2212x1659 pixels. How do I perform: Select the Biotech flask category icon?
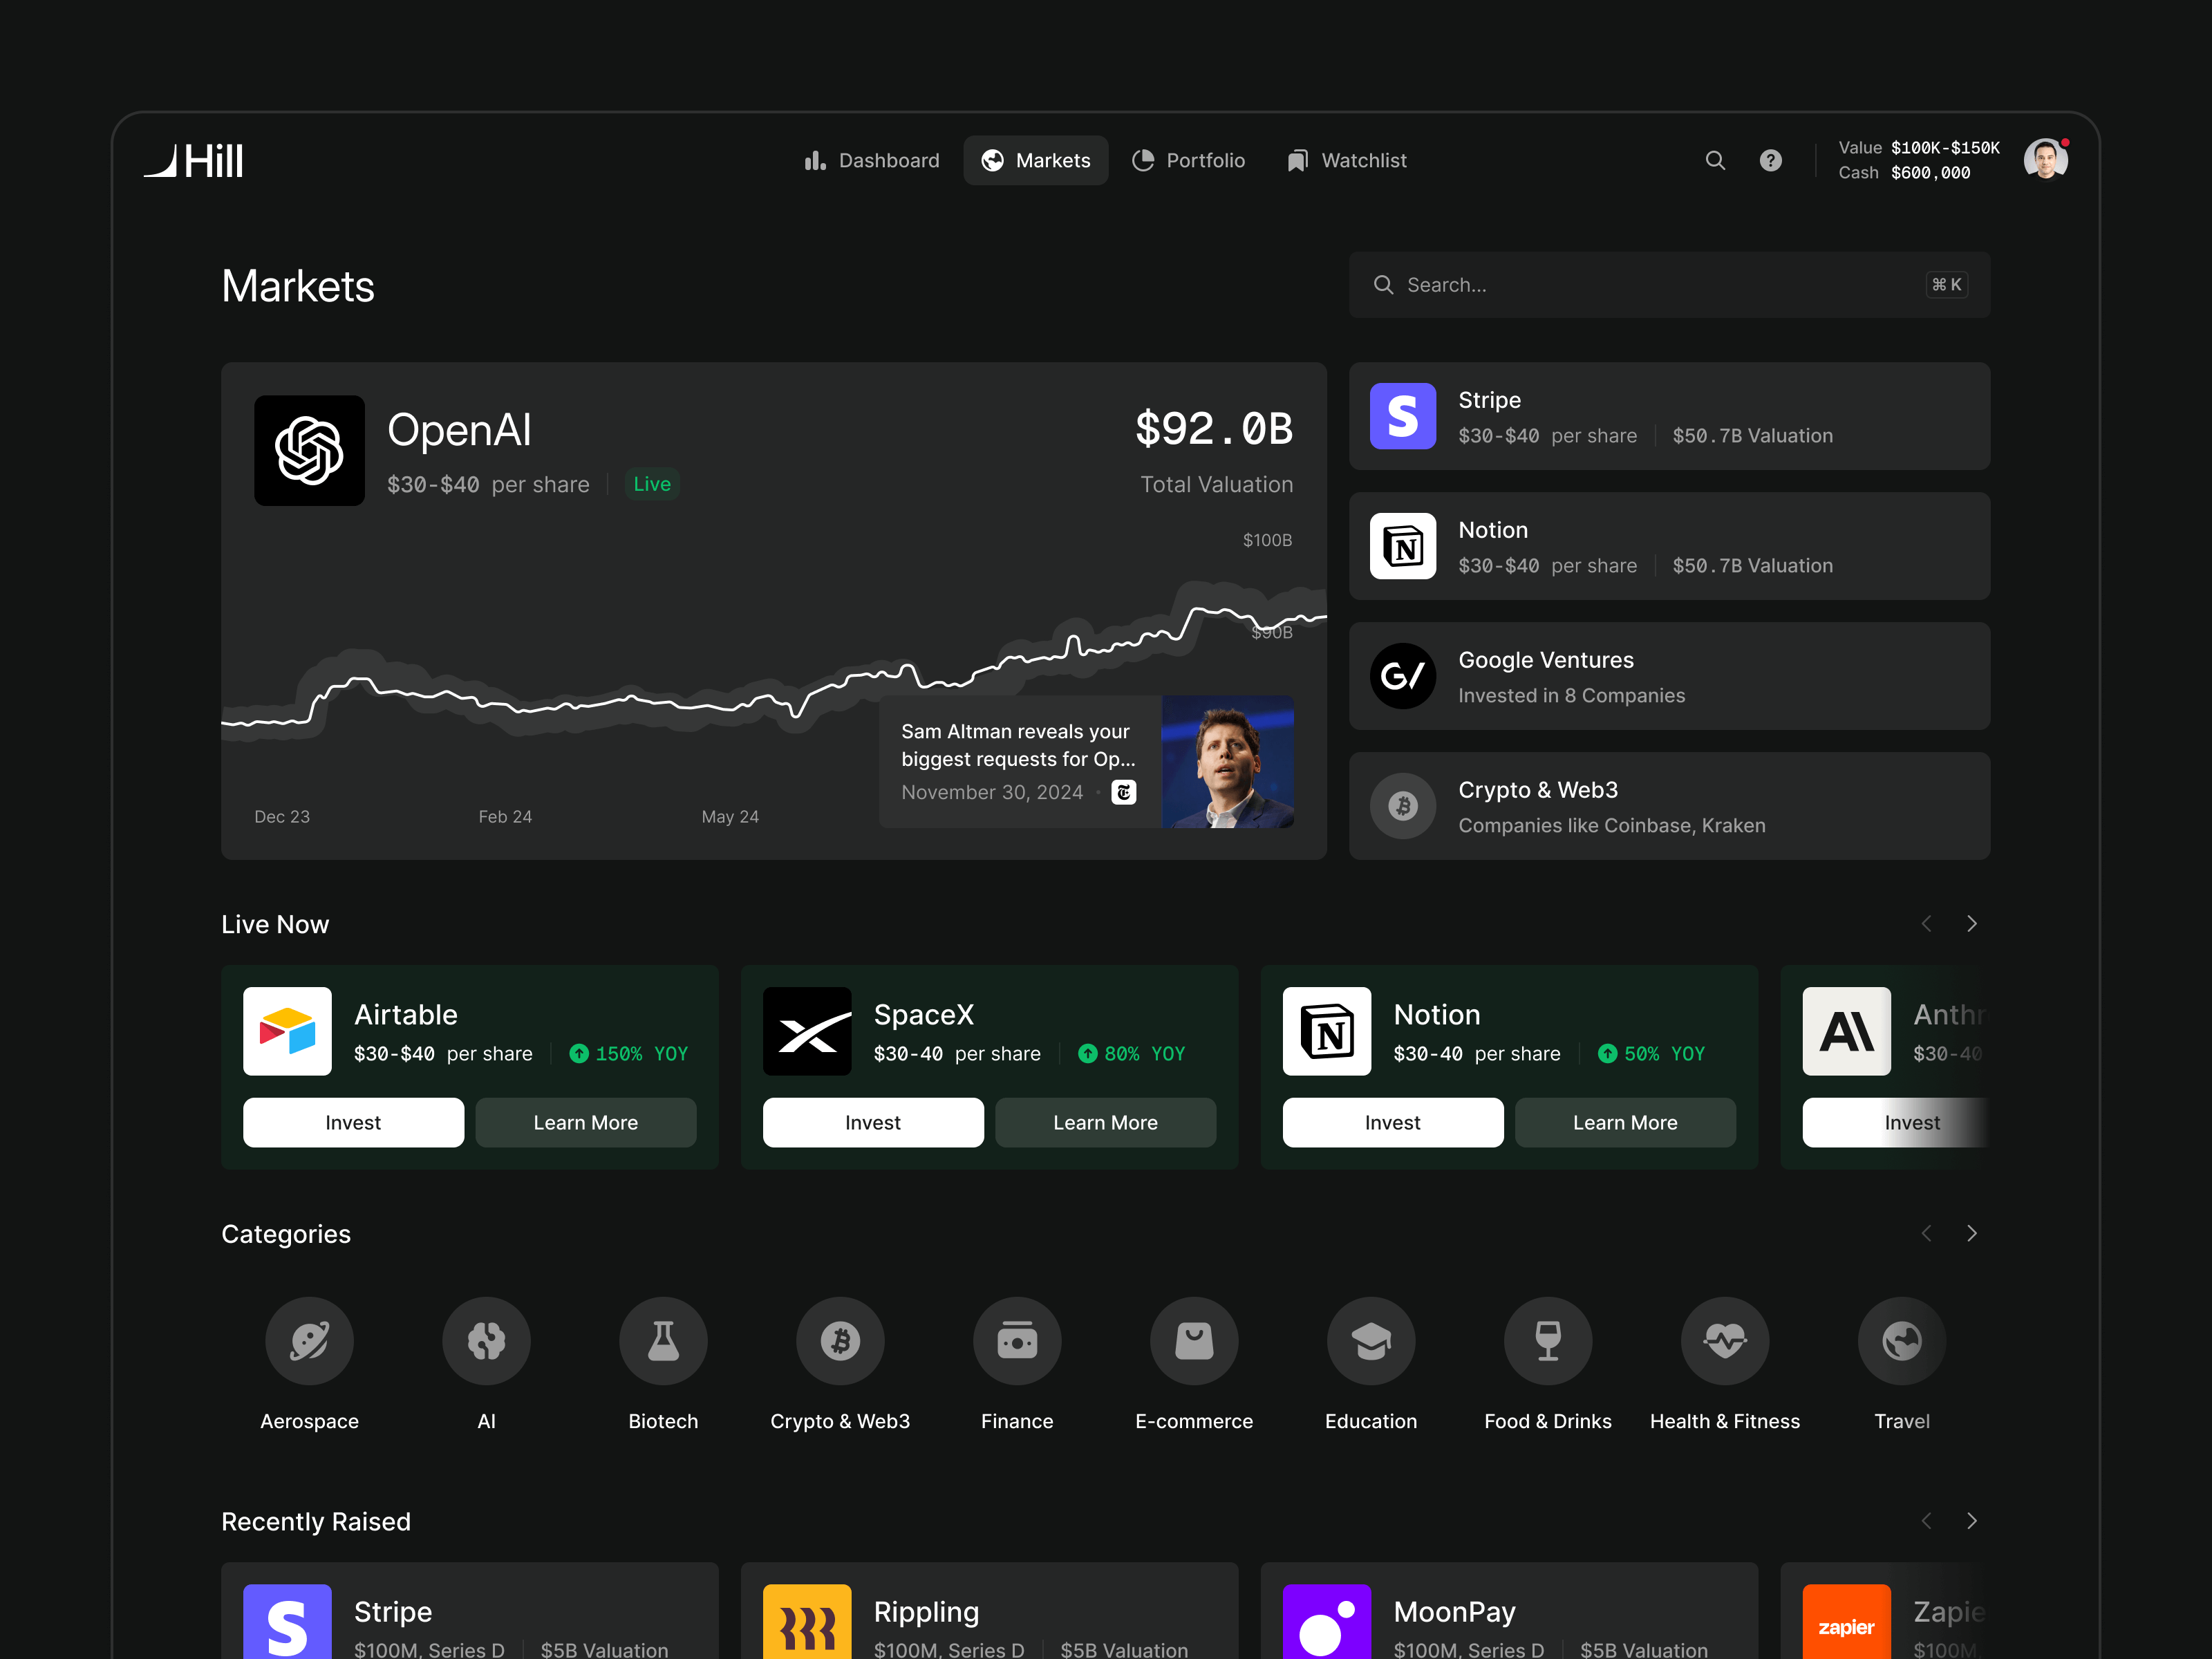click(663, 1341)
